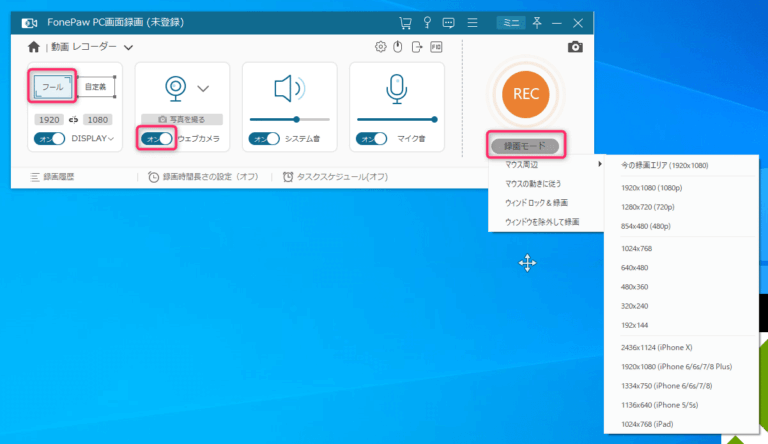This screenshot has height=444, width=768.
Task: Toggle the DISPLAY switch off
Action: (50, 138)
